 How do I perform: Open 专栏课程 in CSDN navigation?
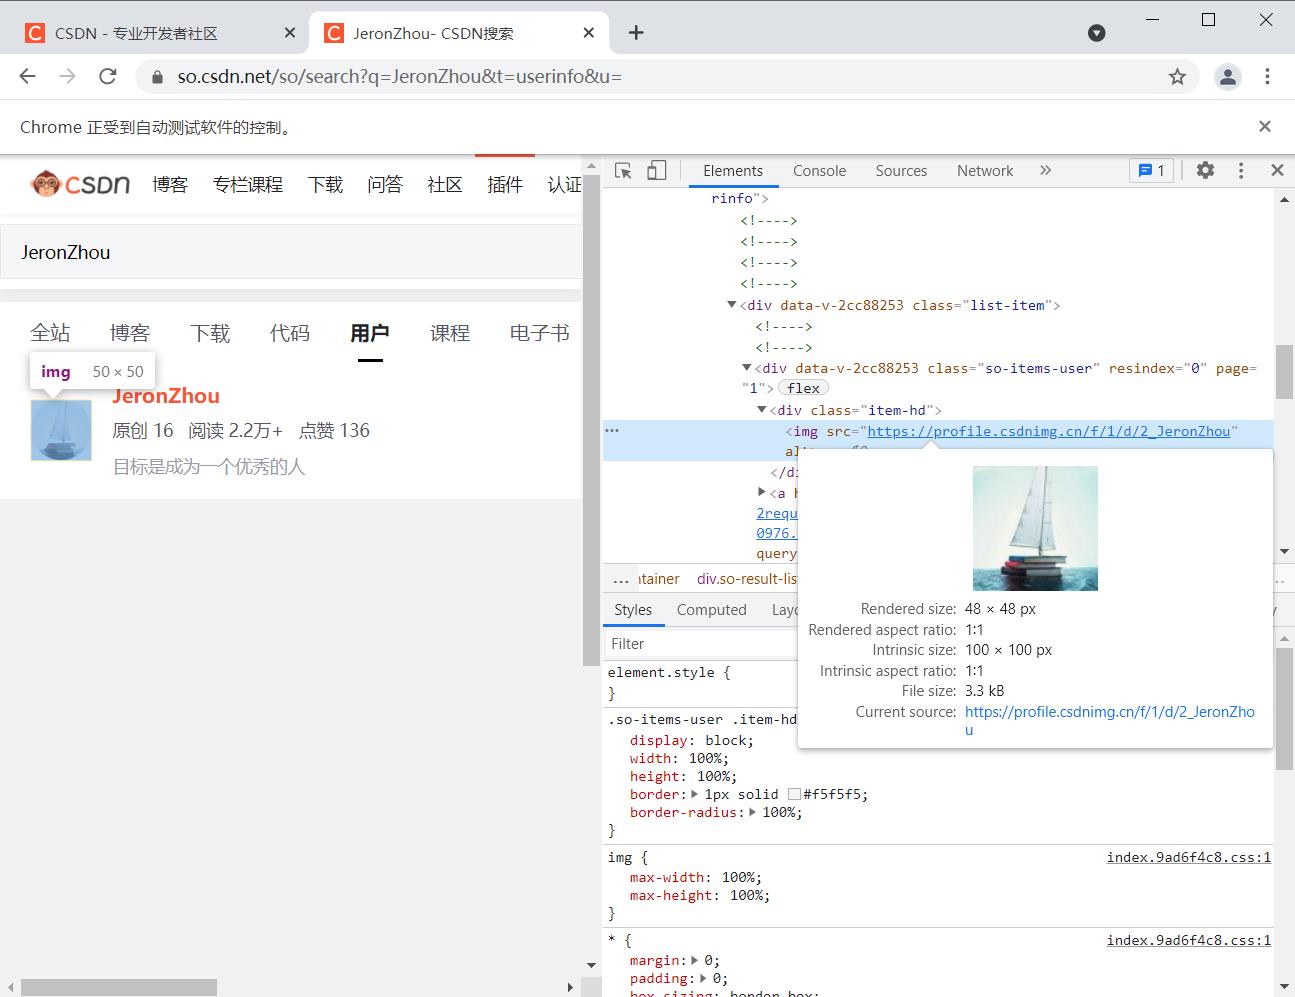(248, 184)
